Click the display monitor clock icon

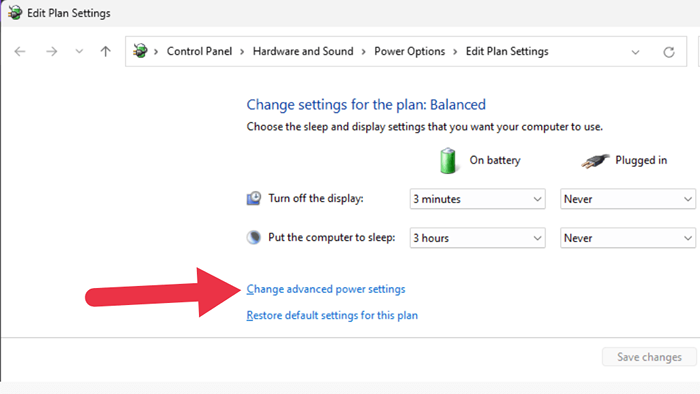click(x=254, y=198)
